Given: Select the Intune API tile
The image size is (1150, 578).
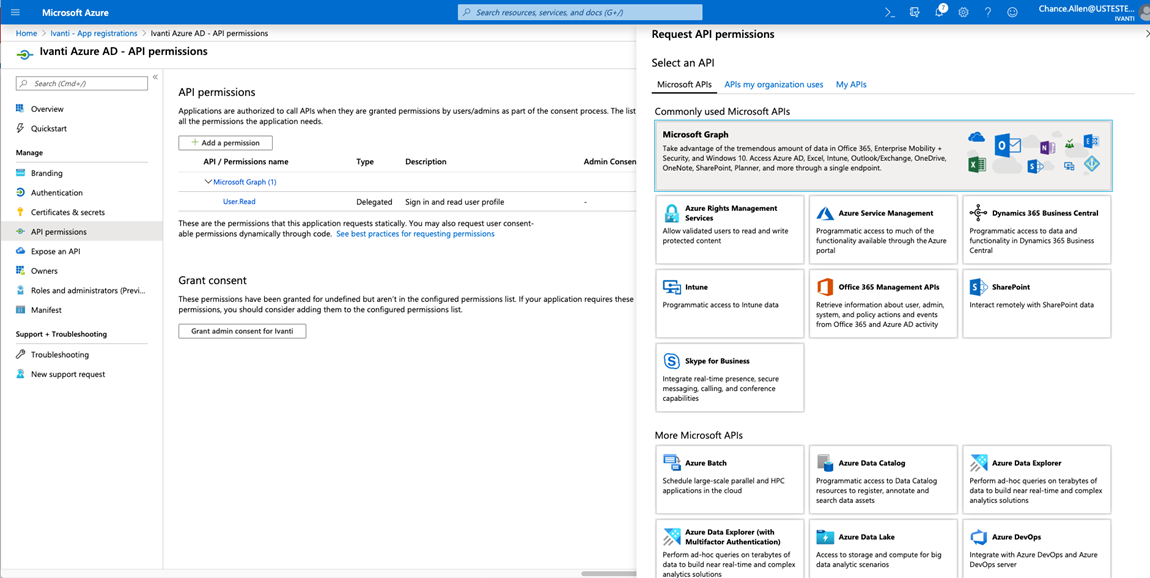Looking at the screenshot, I should pos(729,303).
